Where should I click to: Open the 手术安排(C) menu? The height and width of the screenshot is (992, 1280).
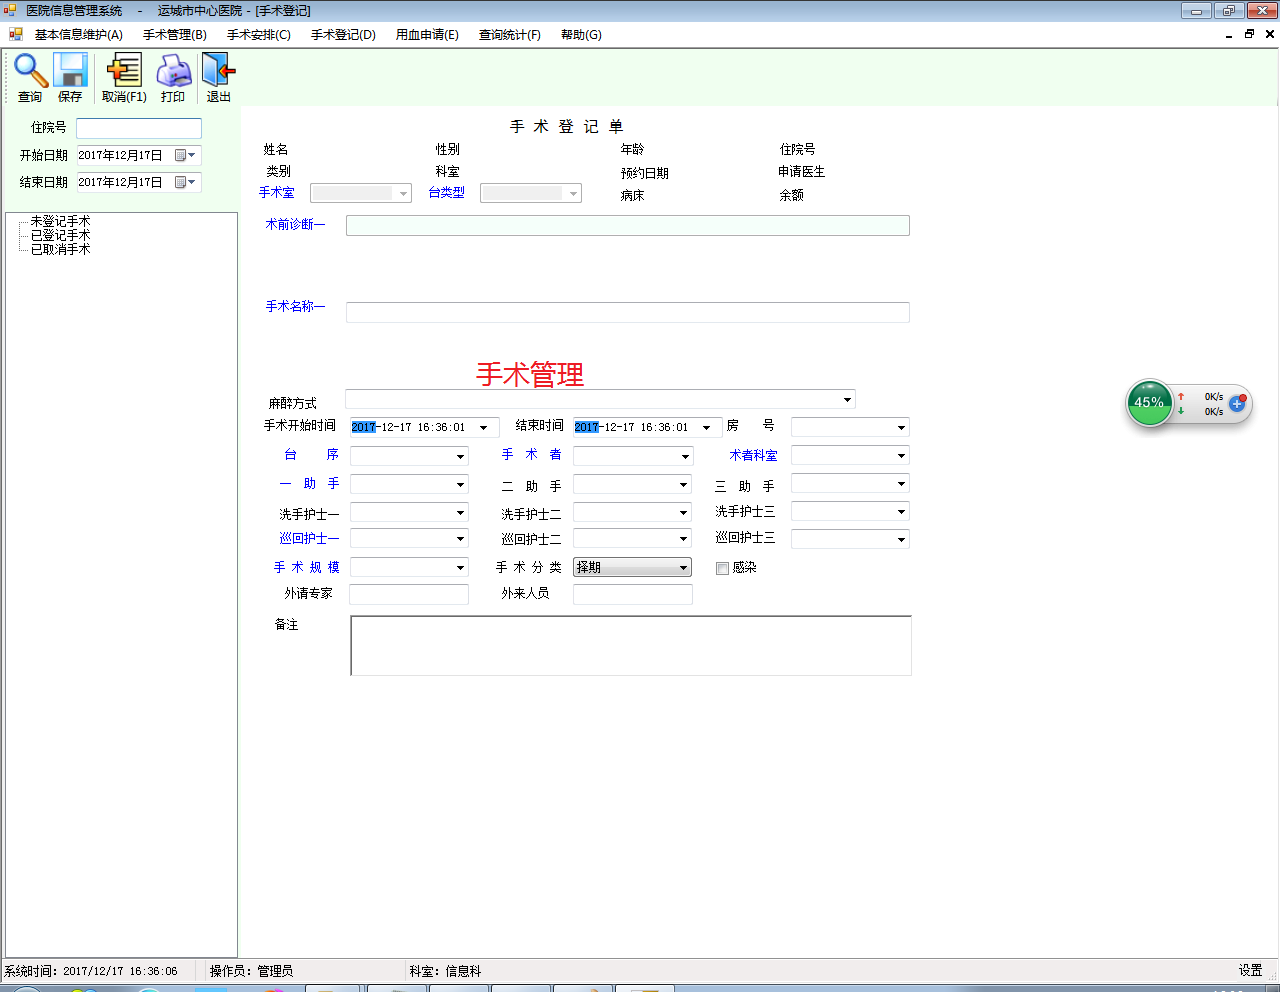point(259,35)
